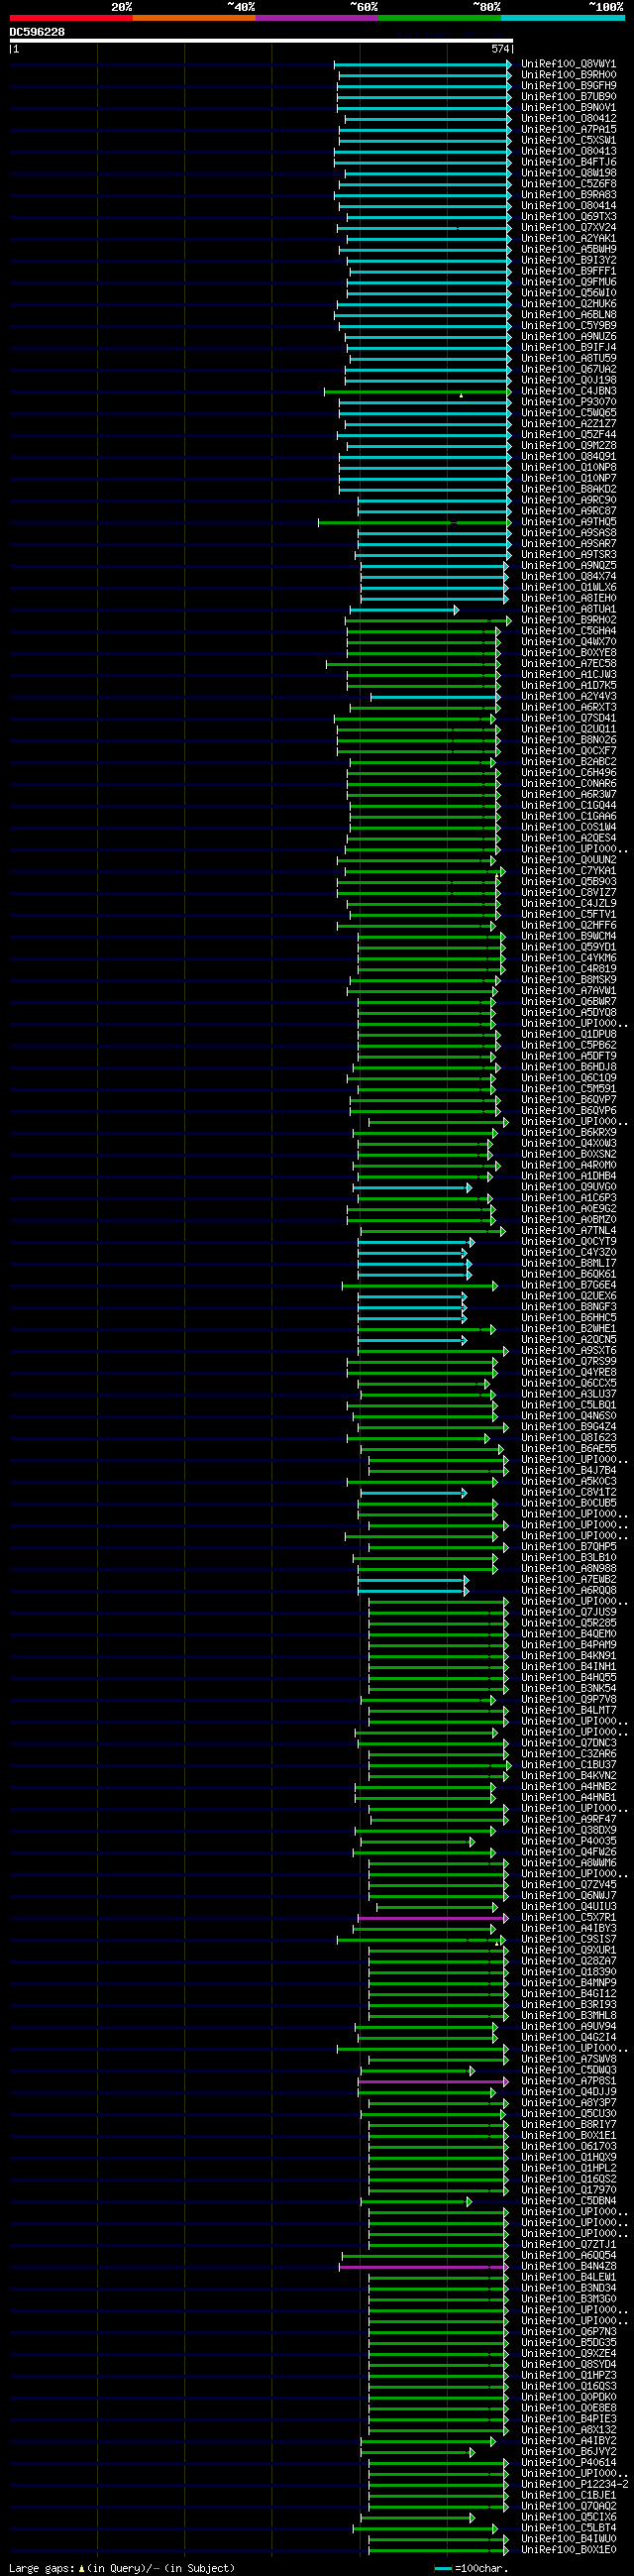Open hit UniRef100_C5XSW1
This screenshot has width=634, height=2576.
(568, 141)
